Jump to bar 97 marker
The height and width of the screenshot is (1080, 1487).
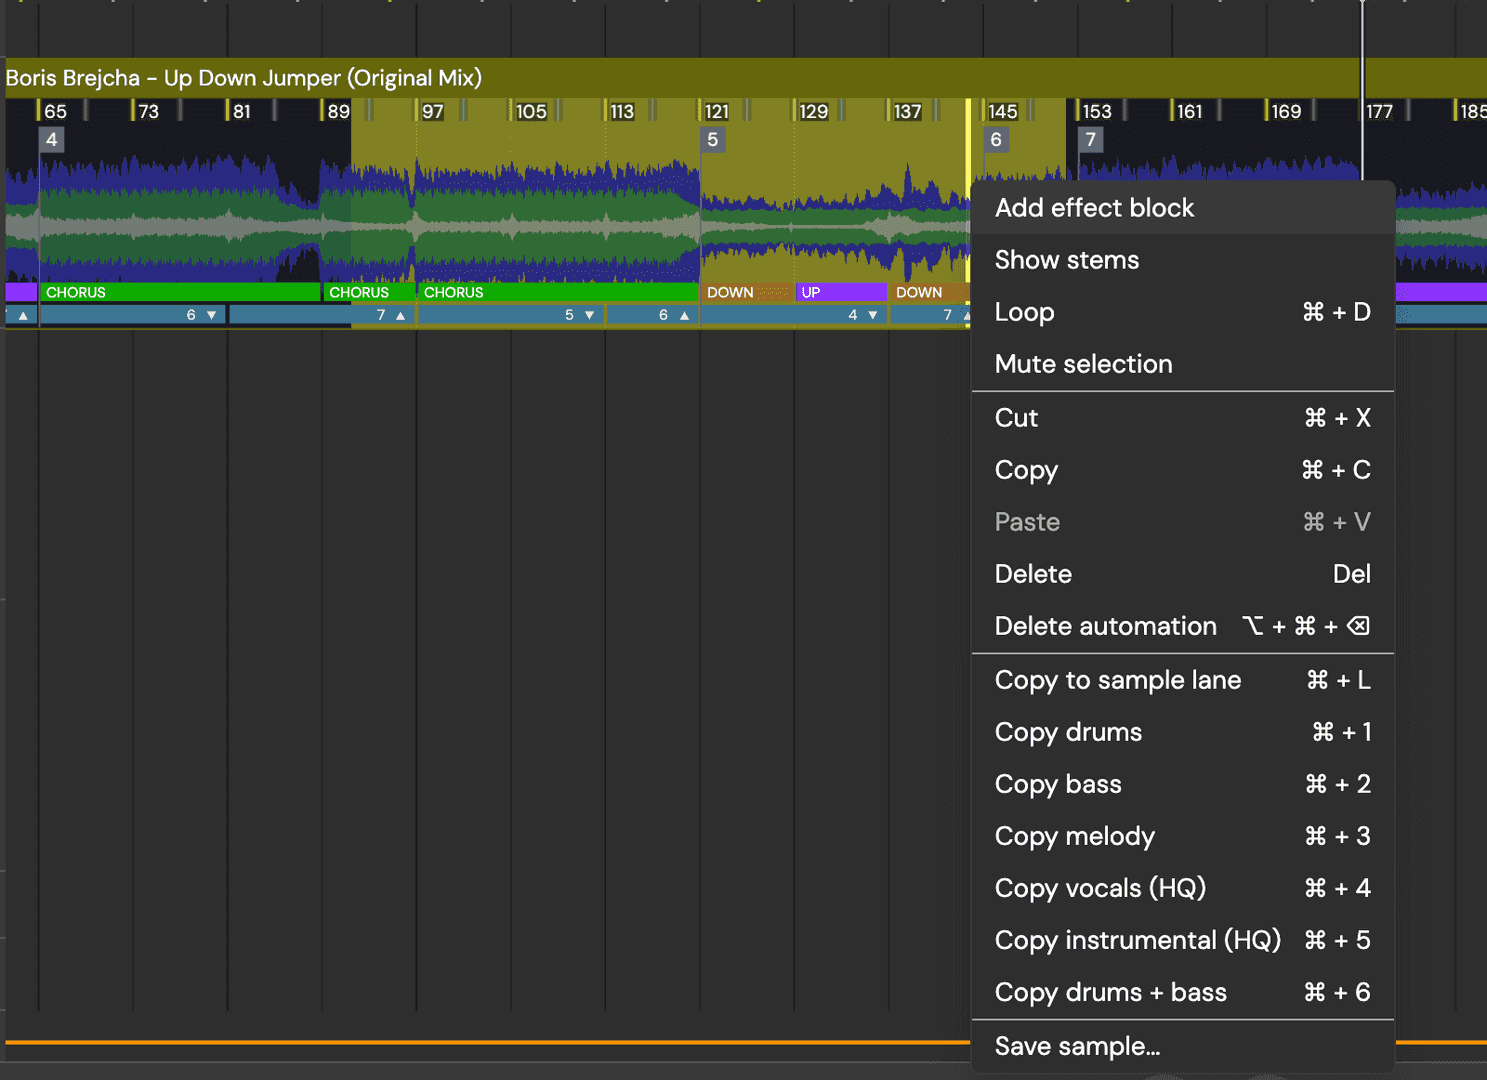coord(432,111)
